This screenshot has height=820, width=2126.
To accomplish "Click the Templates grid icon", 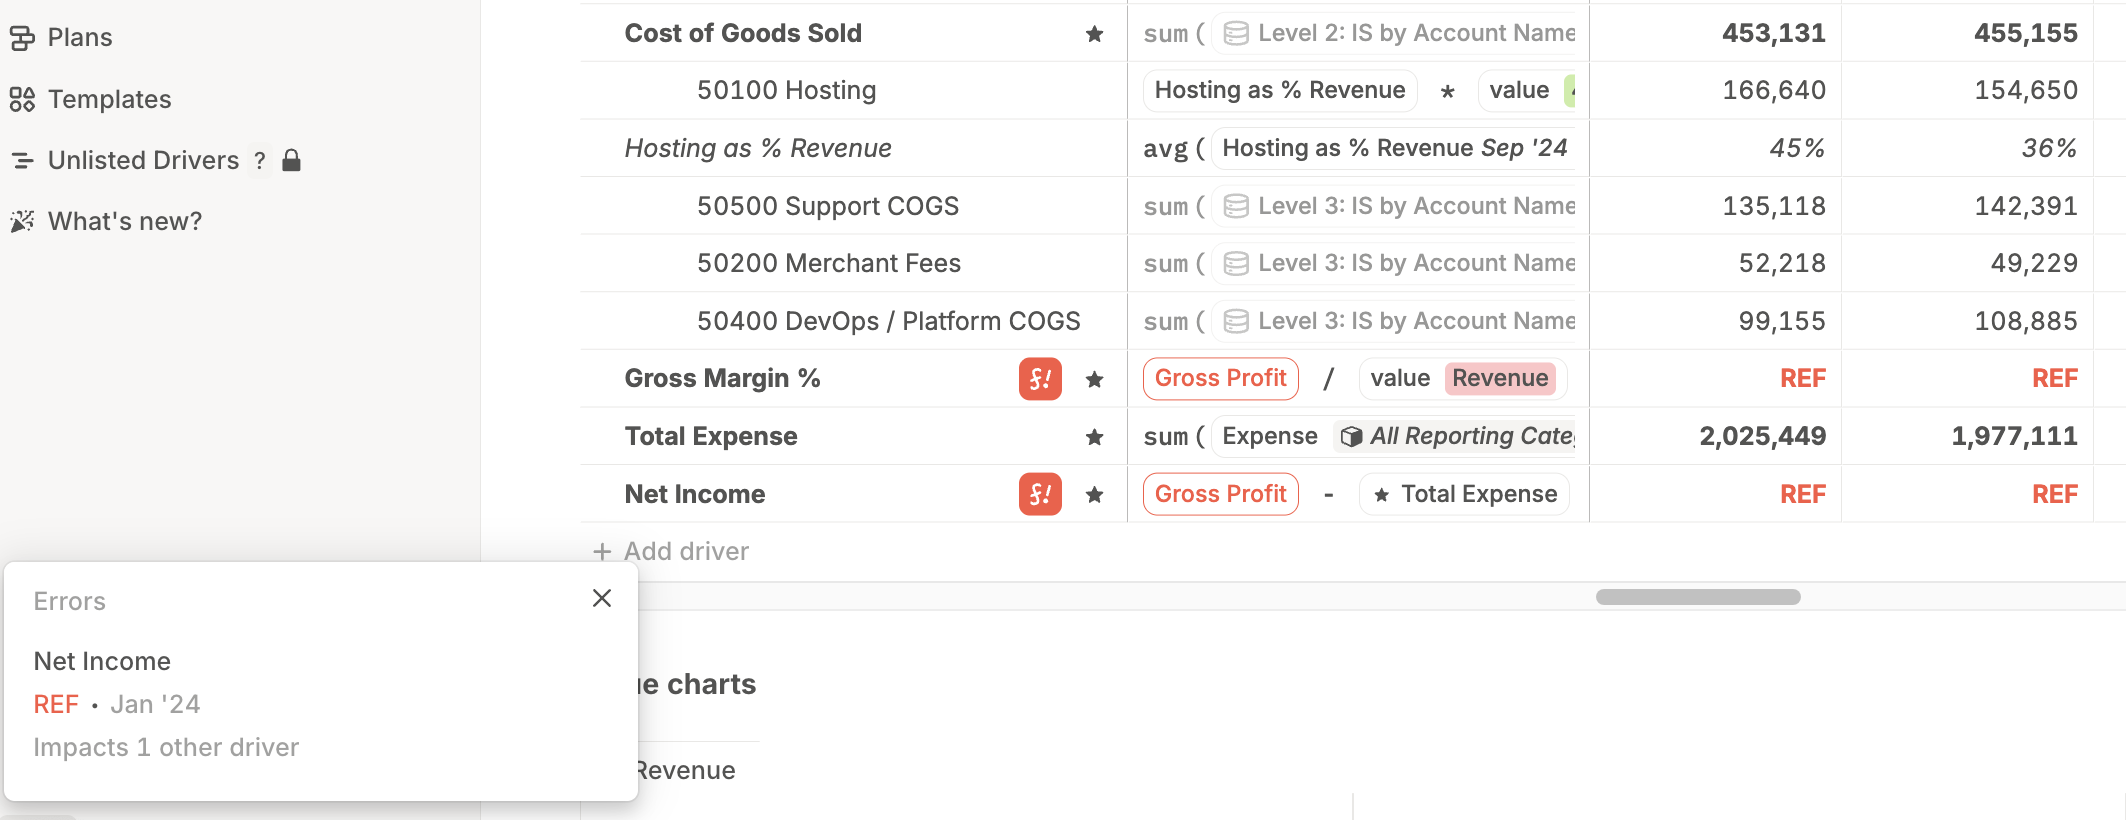I will [22, 99].
